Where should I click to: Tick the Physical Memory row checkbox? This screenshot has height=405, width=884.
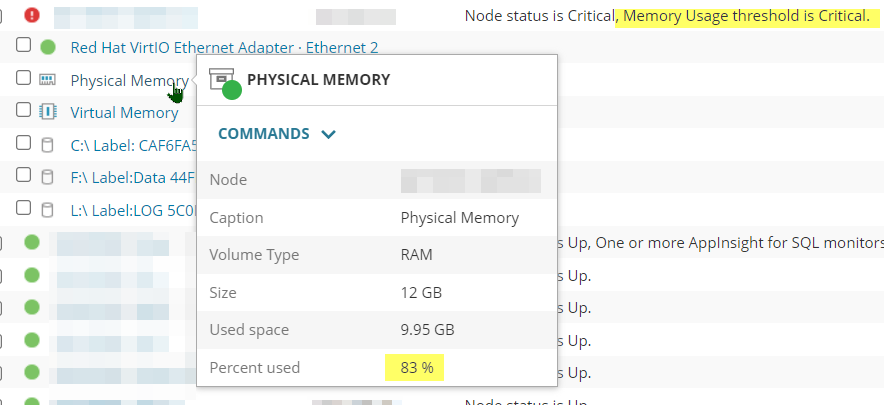pyautogui.click(x=24, y=79)
